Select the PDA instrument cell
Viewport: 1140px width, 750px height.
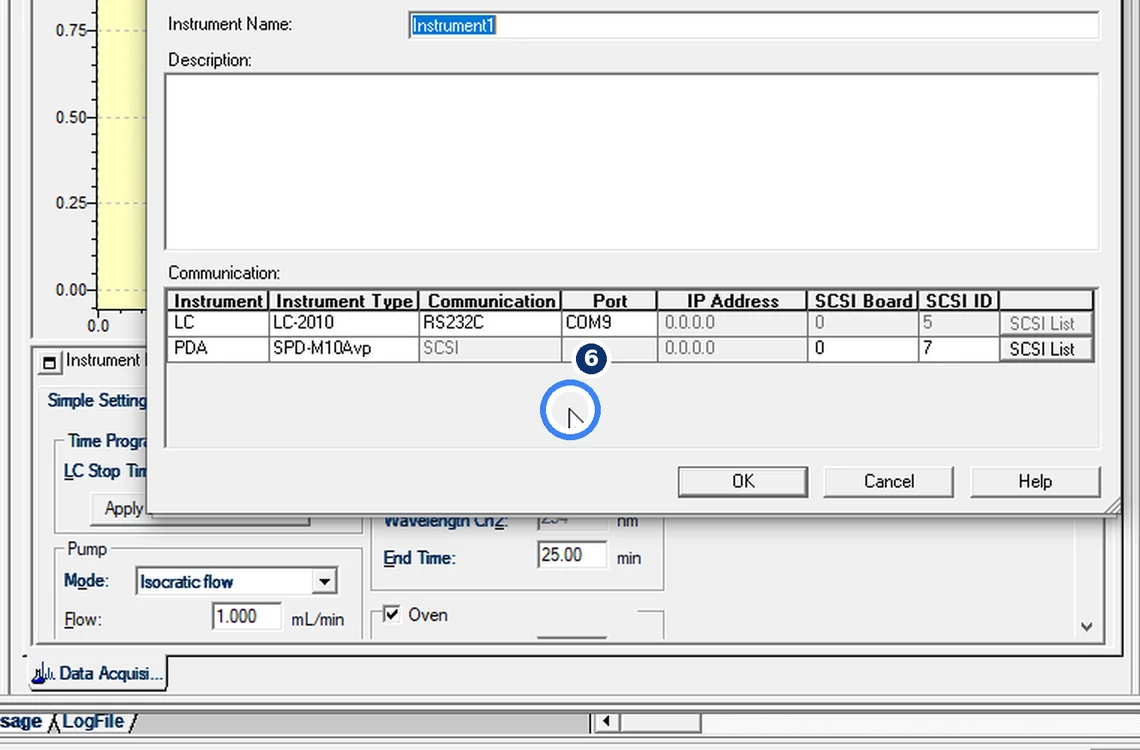tap(218, 349)
